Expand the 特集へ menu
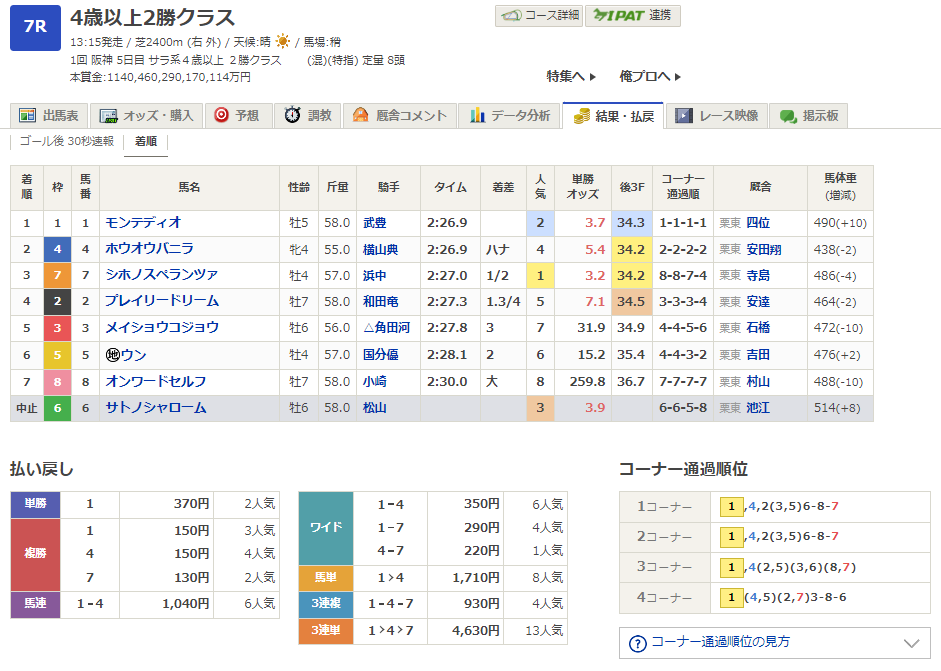The image size is (941, 671). point(571,76)
